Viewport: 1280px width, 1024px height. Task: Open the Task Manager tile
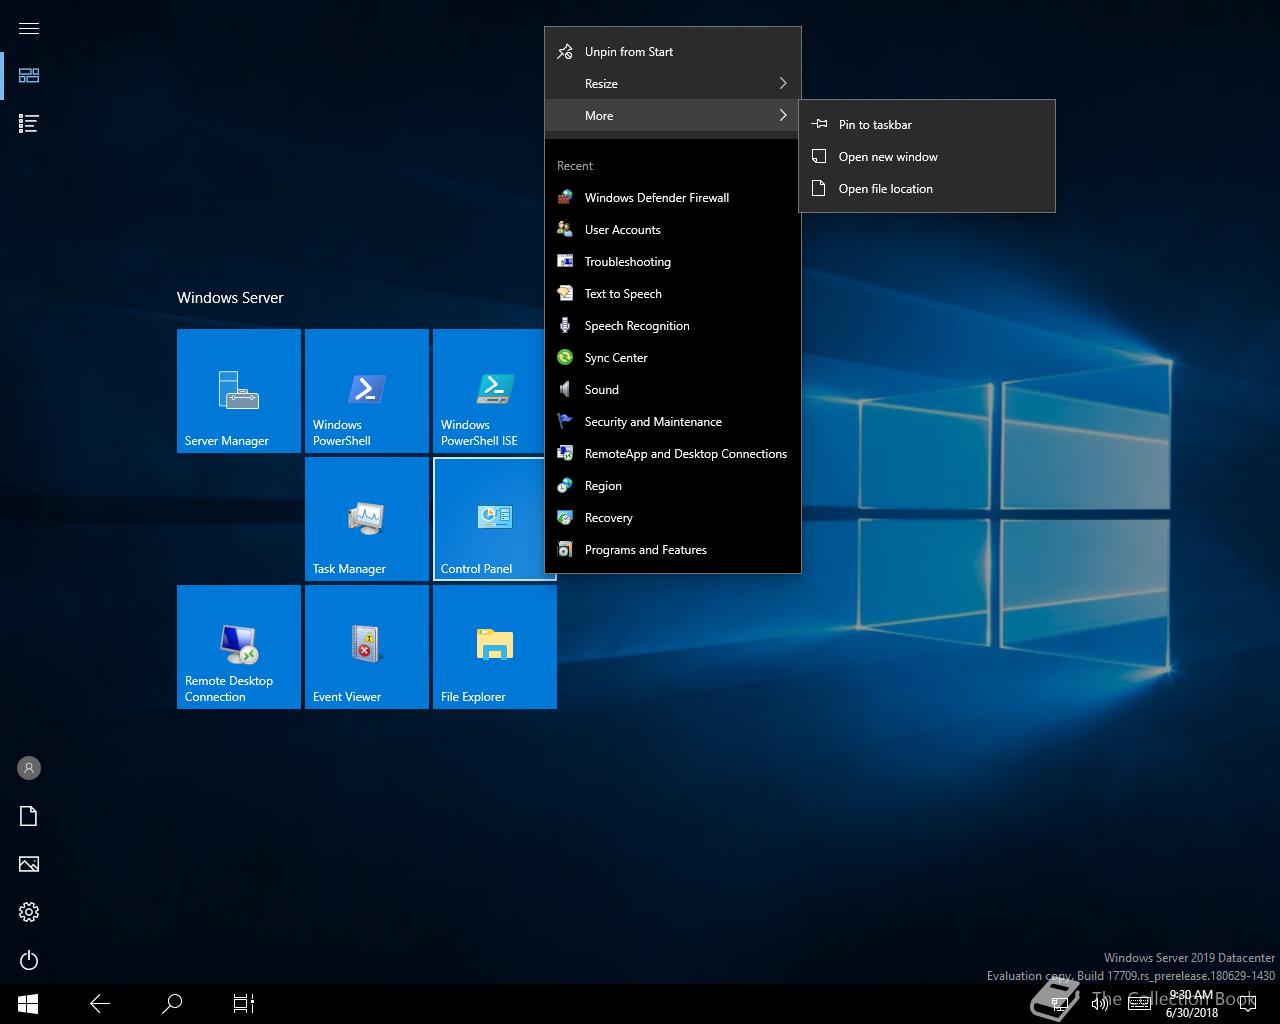click(x=367, y=519)
